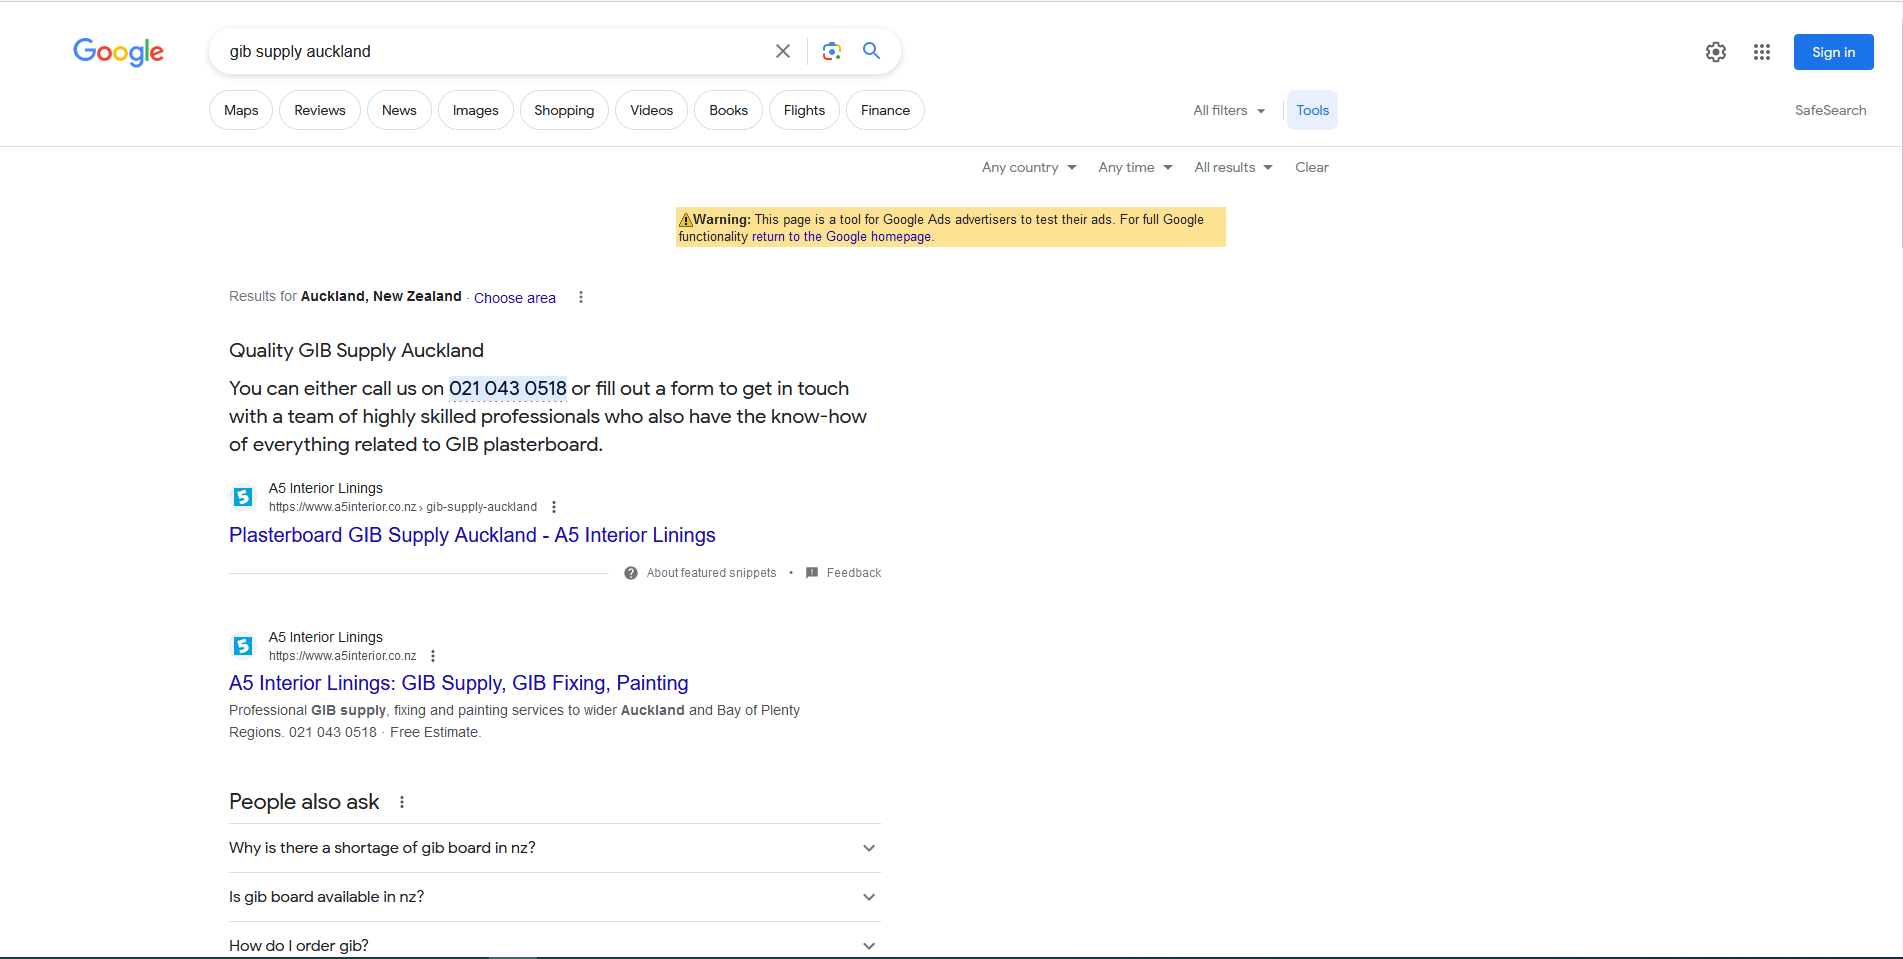Image resolution: width=1903 pixels, height=959 pixels.
Task: Open the options dots beside Choose area
Action: click(581, 297)
